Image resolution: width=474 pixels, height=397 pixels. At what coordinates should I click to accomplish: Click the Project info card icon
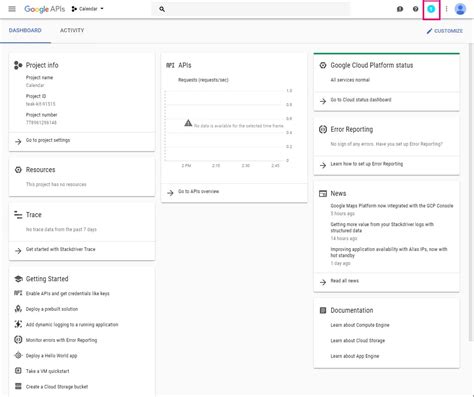(x=18, y=65)
